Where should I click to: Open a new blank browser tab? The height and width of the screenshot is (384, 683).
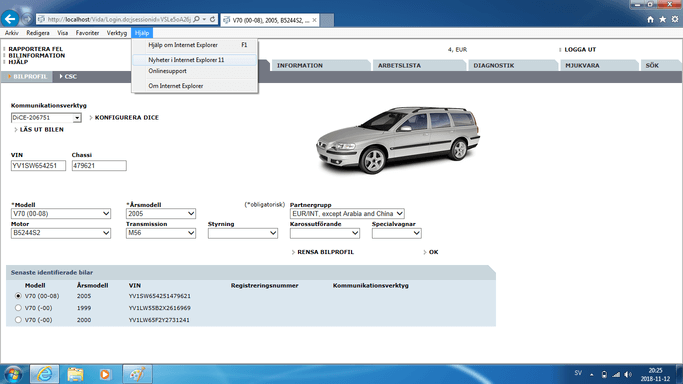327,20
